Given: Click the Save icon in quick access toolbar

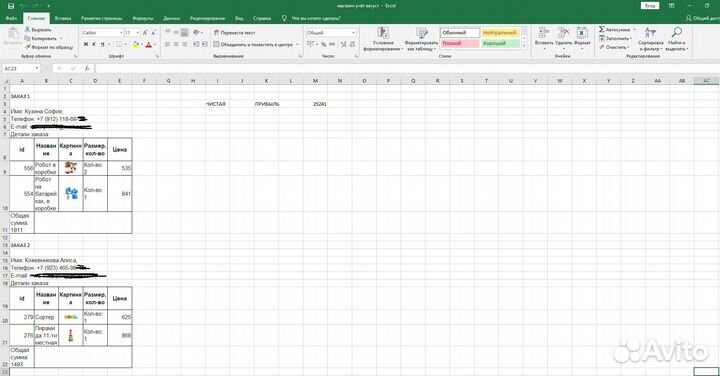Looking at the screenshot, I should pyautogui.click(x=11, y=6).
